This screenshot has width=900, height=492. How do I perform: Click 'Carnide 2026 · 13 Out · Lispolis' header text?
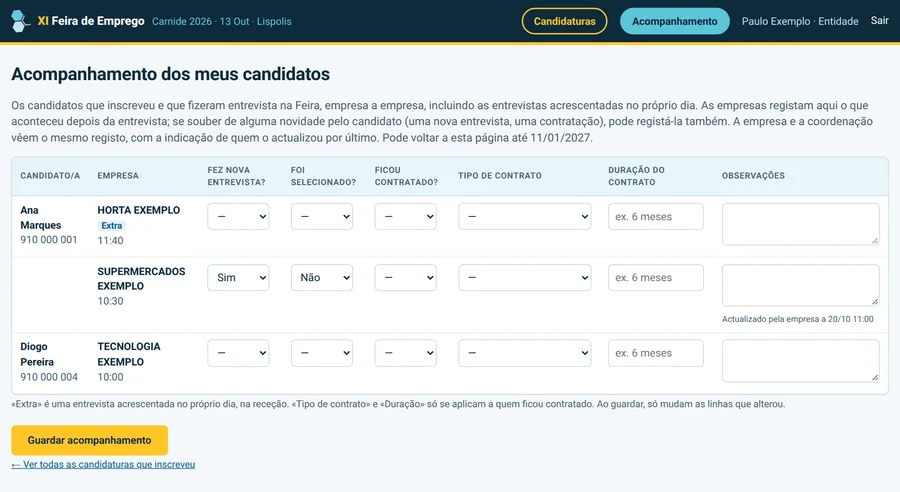222,21
